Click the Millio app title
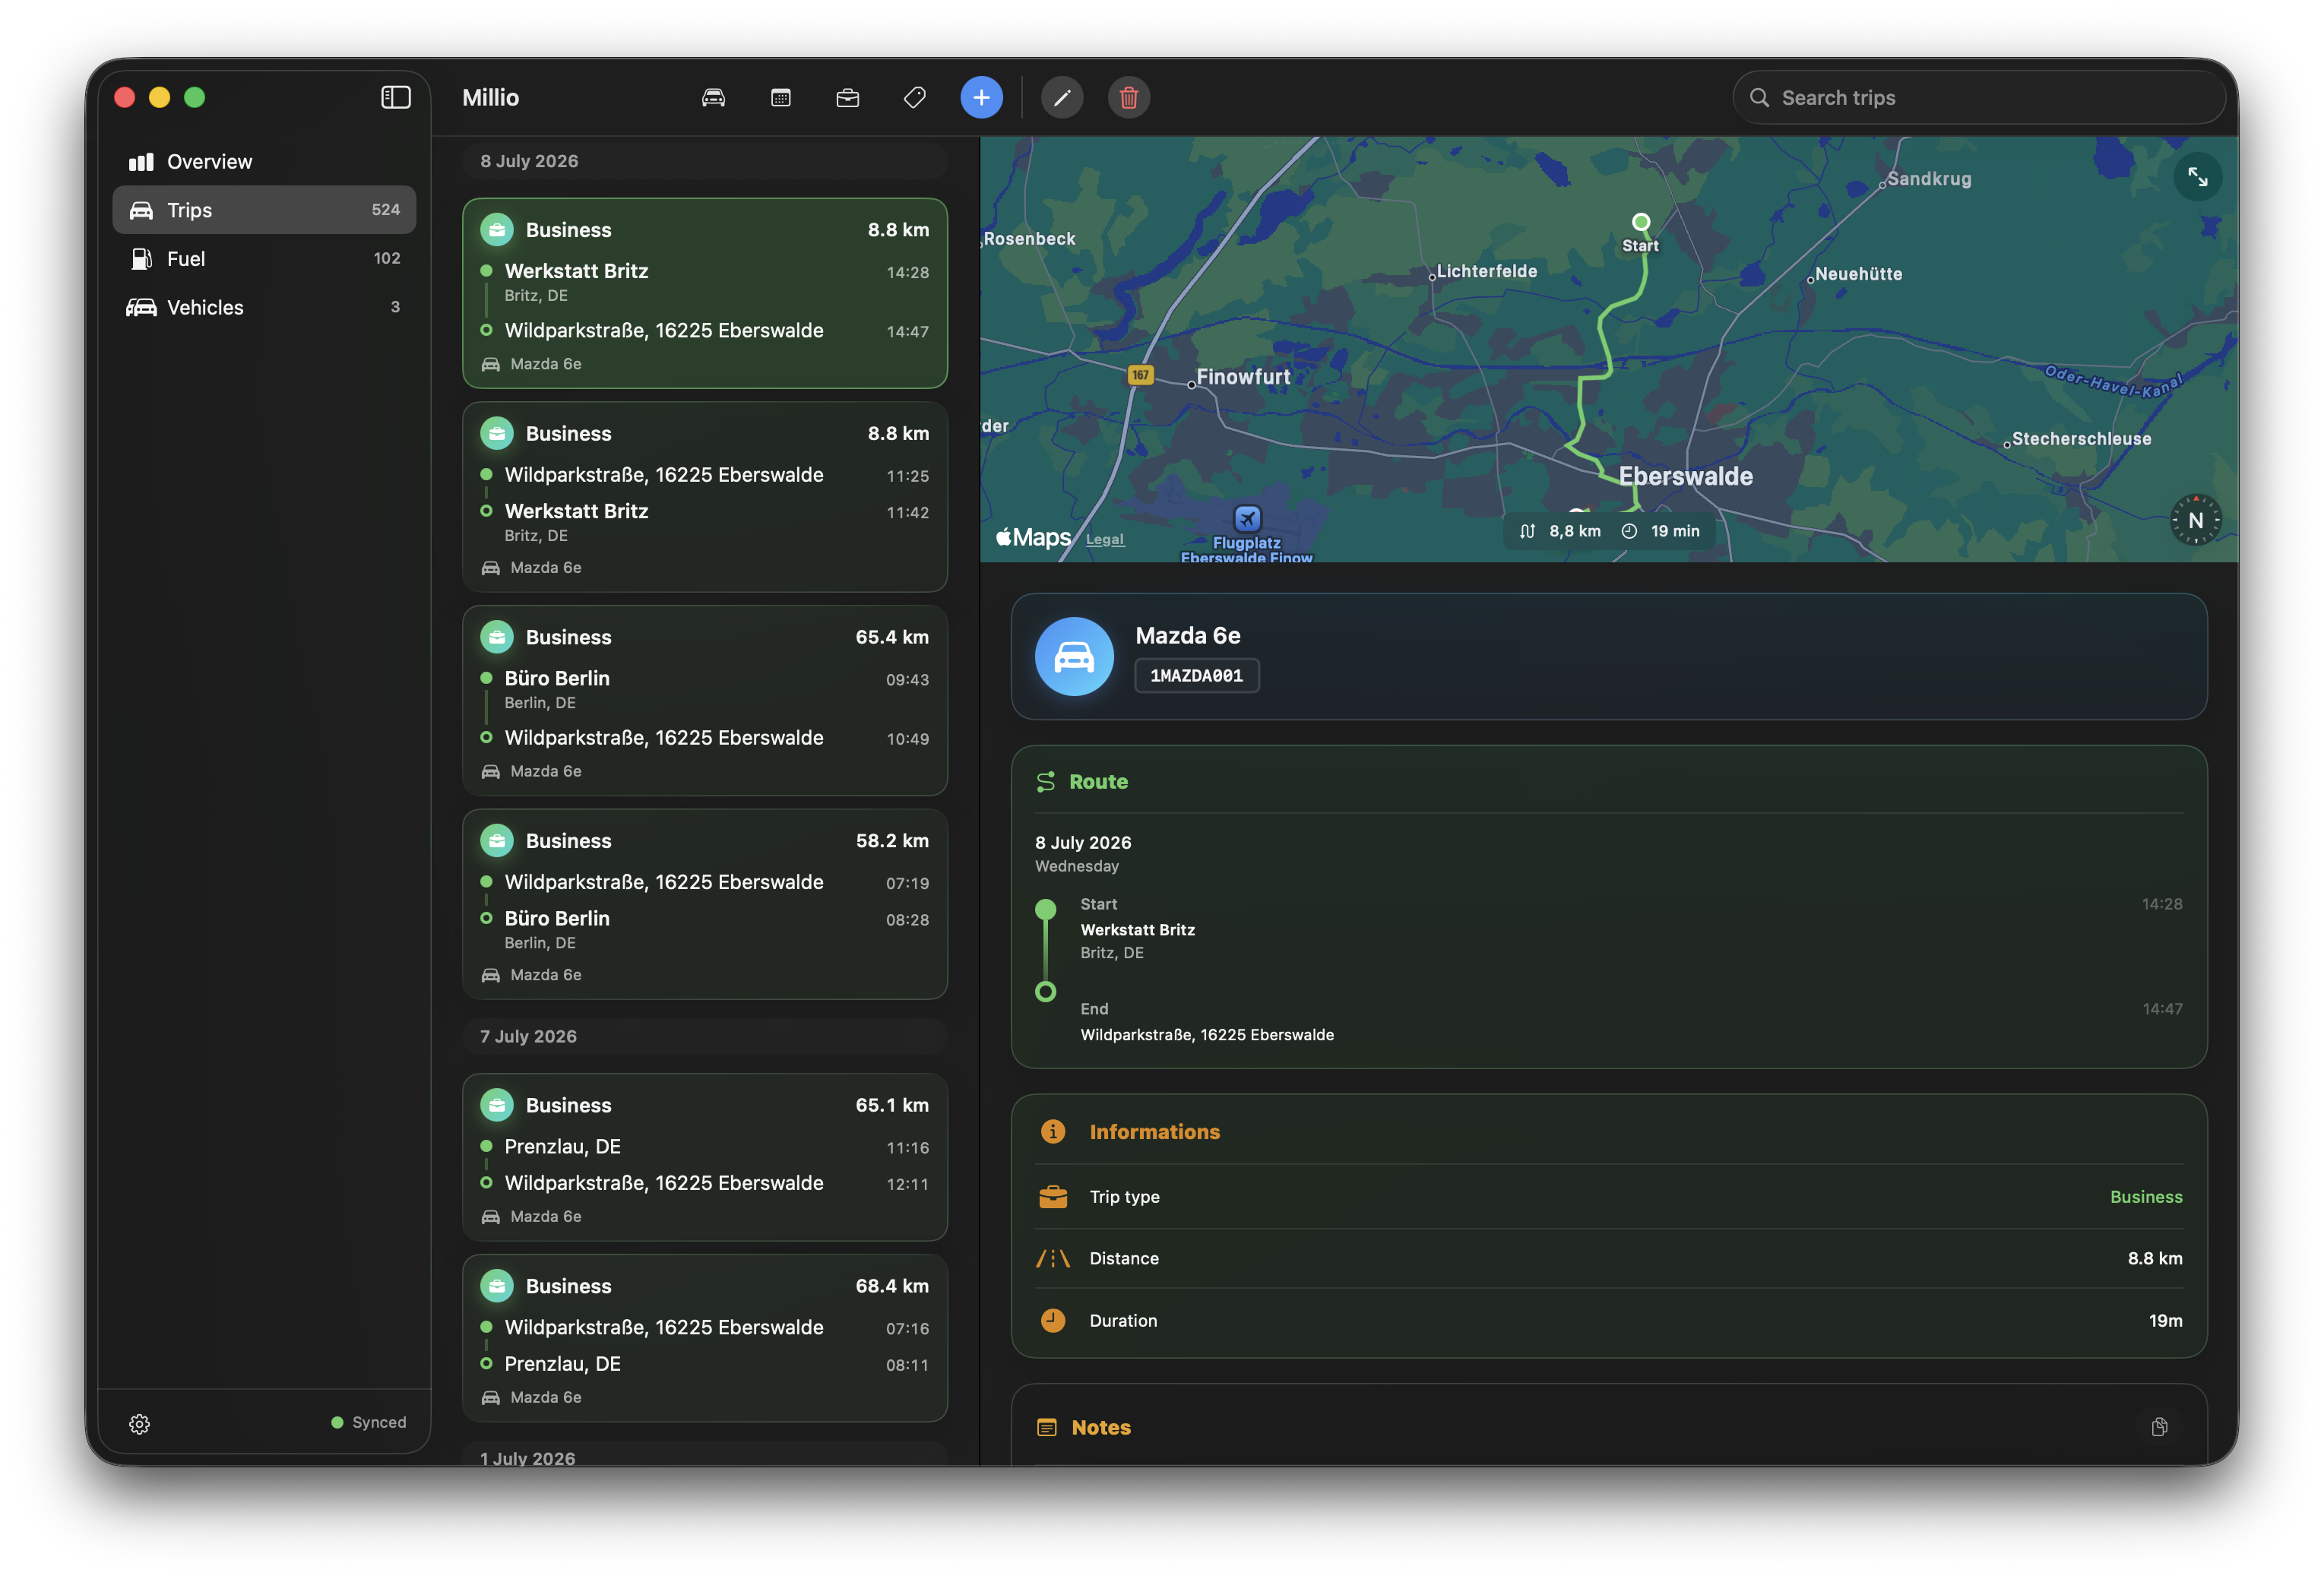The height and width of the screenshot is (1579, 2324). tap(490, 97)
